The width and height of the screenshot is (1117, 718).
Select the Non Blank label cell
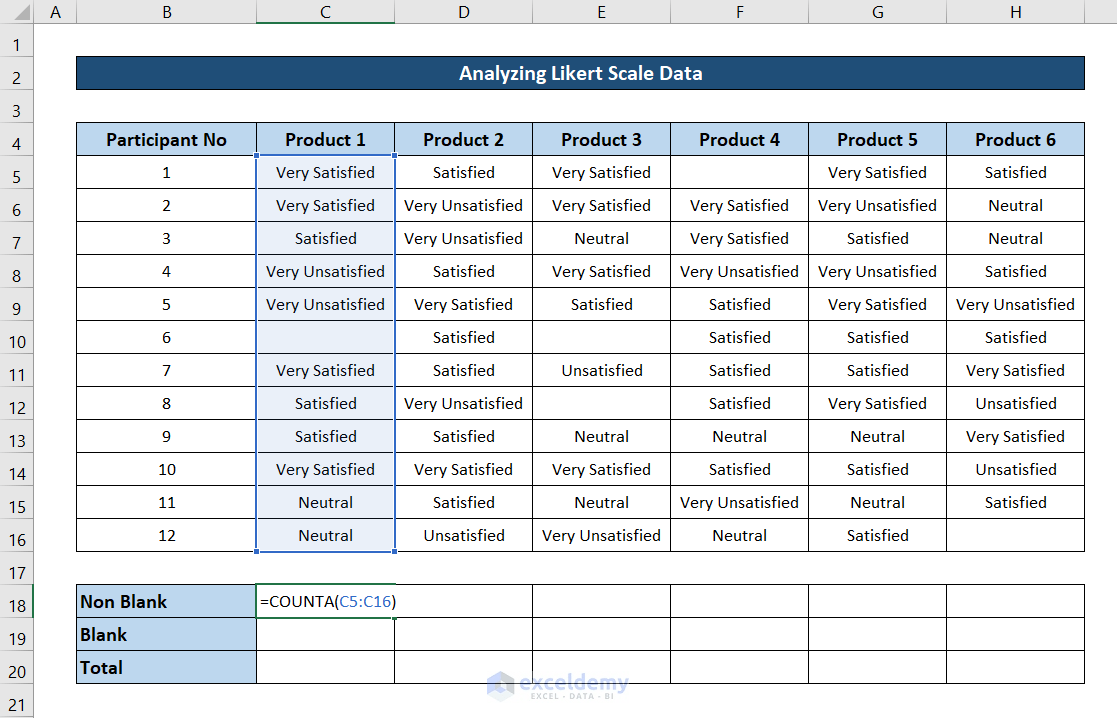(165, 601)
